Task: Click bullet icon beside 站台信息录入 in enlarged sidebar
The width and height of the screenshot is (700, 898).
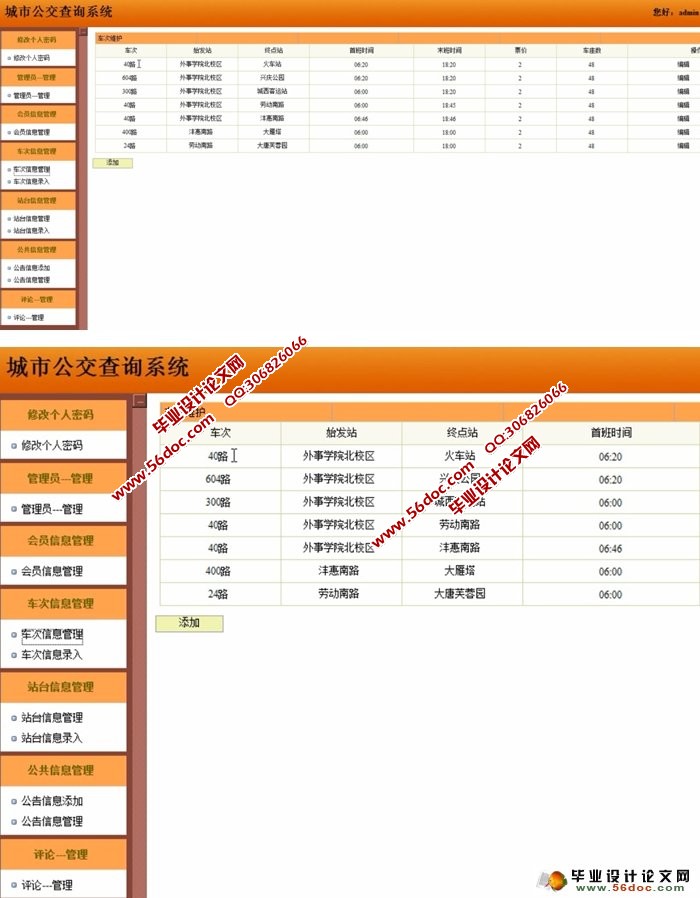Action: 13,738
